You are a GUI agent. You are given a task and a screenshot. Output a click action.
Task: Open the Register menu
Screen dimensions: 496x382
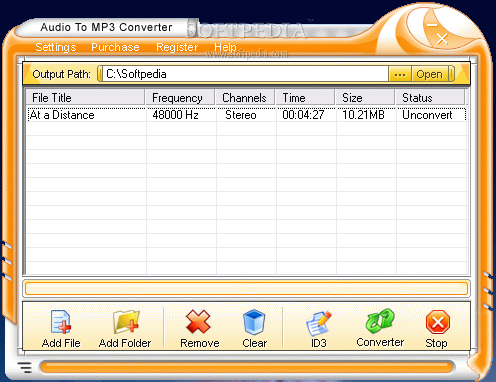point(177,47)
